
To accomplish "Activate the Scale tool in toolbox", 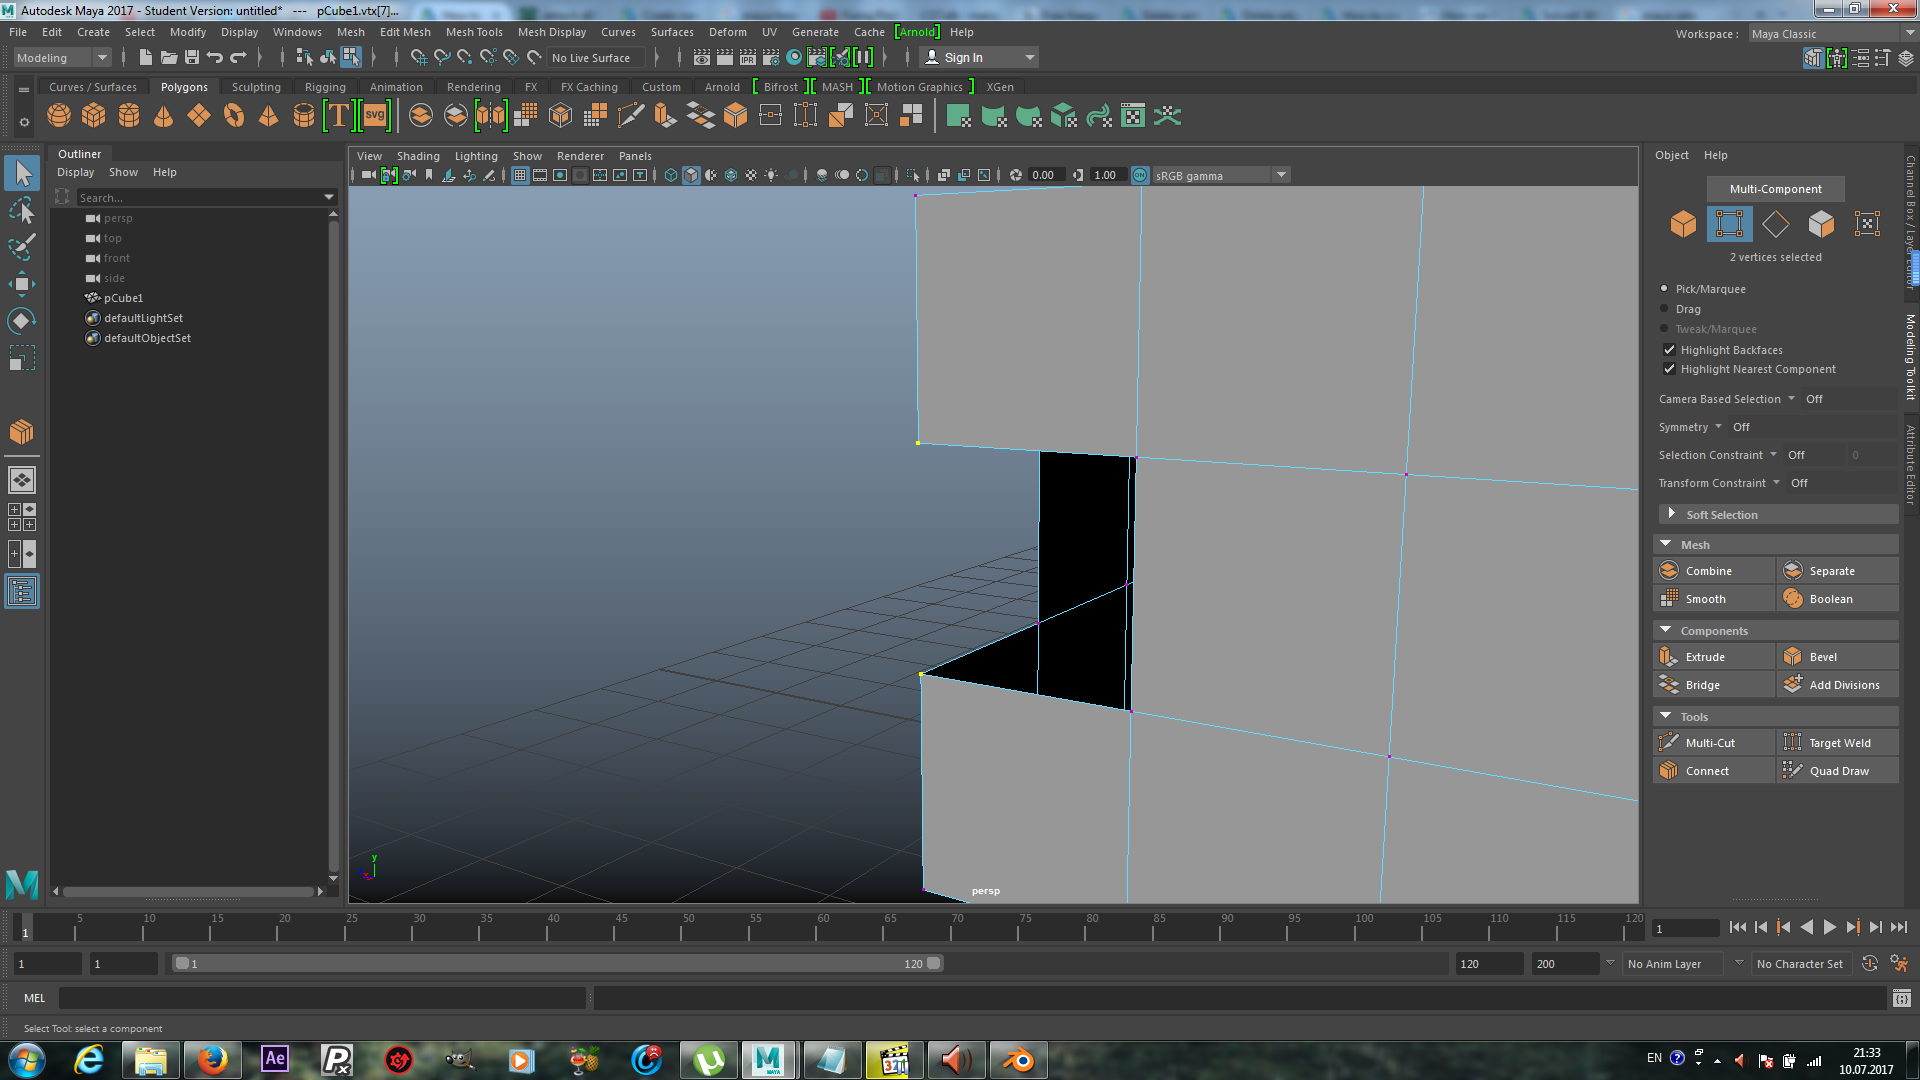I will pyautogui.click(x=22, y=358).
